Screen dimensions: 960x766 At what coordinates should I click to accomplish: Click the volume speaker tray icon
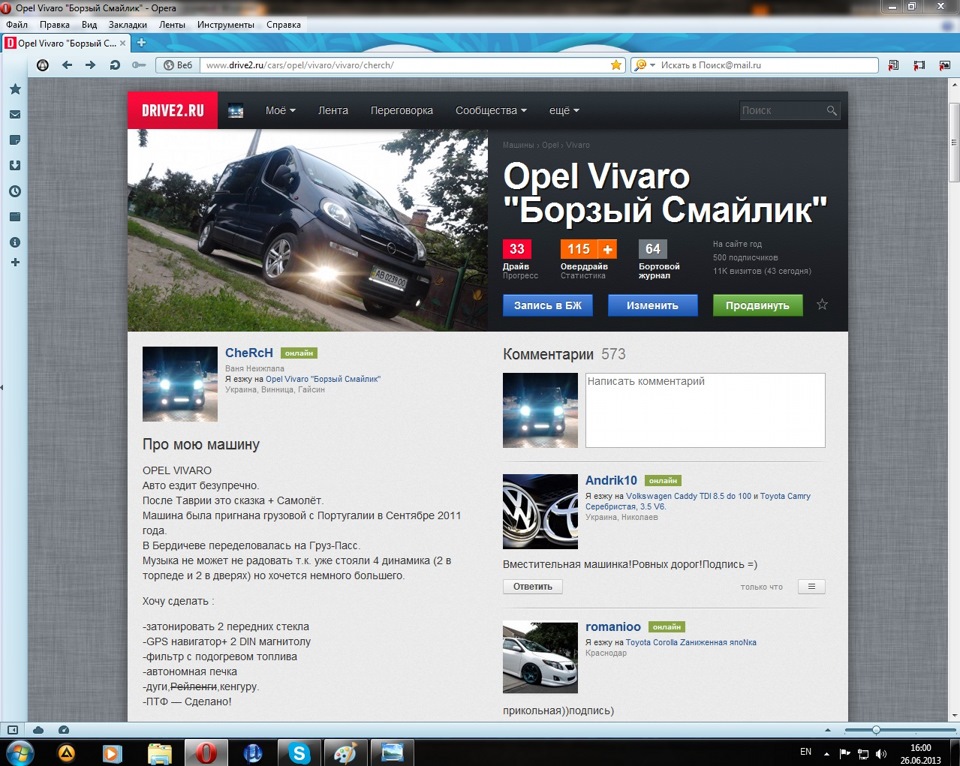point(881,754)
